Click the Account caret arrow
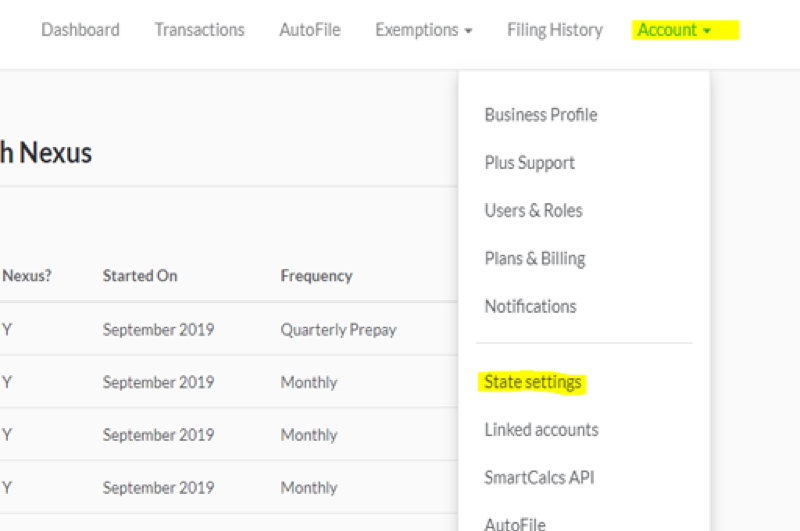 click(x=707, y=31)
